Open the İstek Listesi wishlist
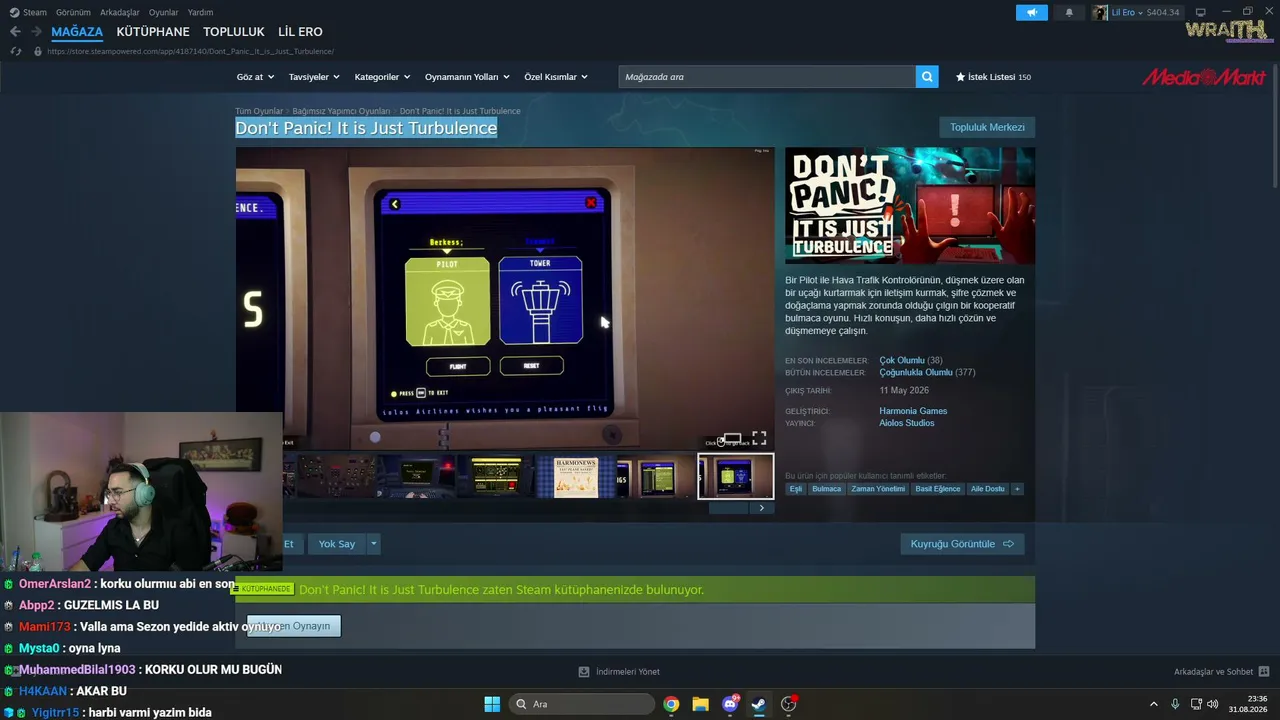The width and height of the screenshot is (1280, 720). (993, 77)
